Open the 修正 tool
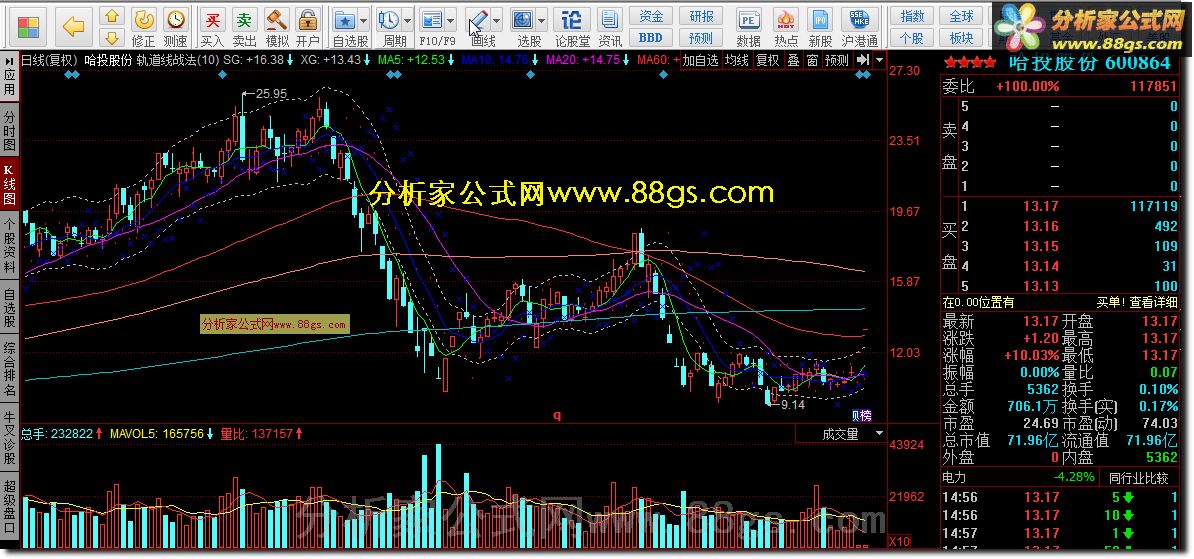The width and height of the screenshot is (1194, 559). [143, 27]
